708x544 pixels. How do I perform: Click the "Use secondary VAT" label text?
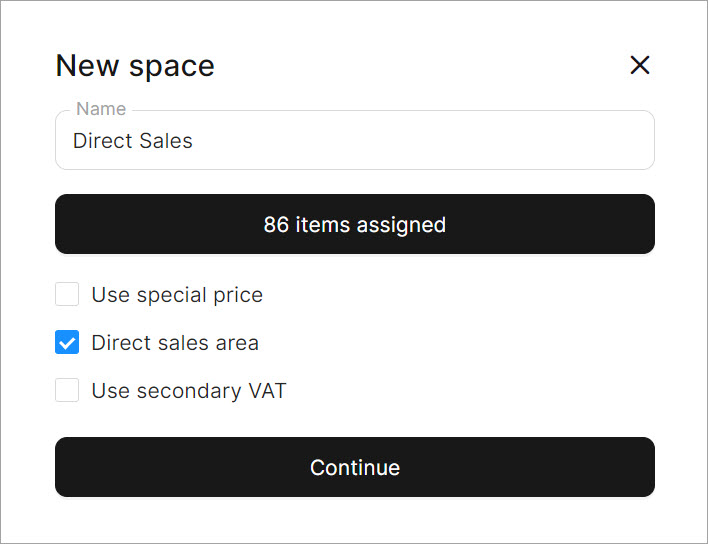[x=189, y=391]
